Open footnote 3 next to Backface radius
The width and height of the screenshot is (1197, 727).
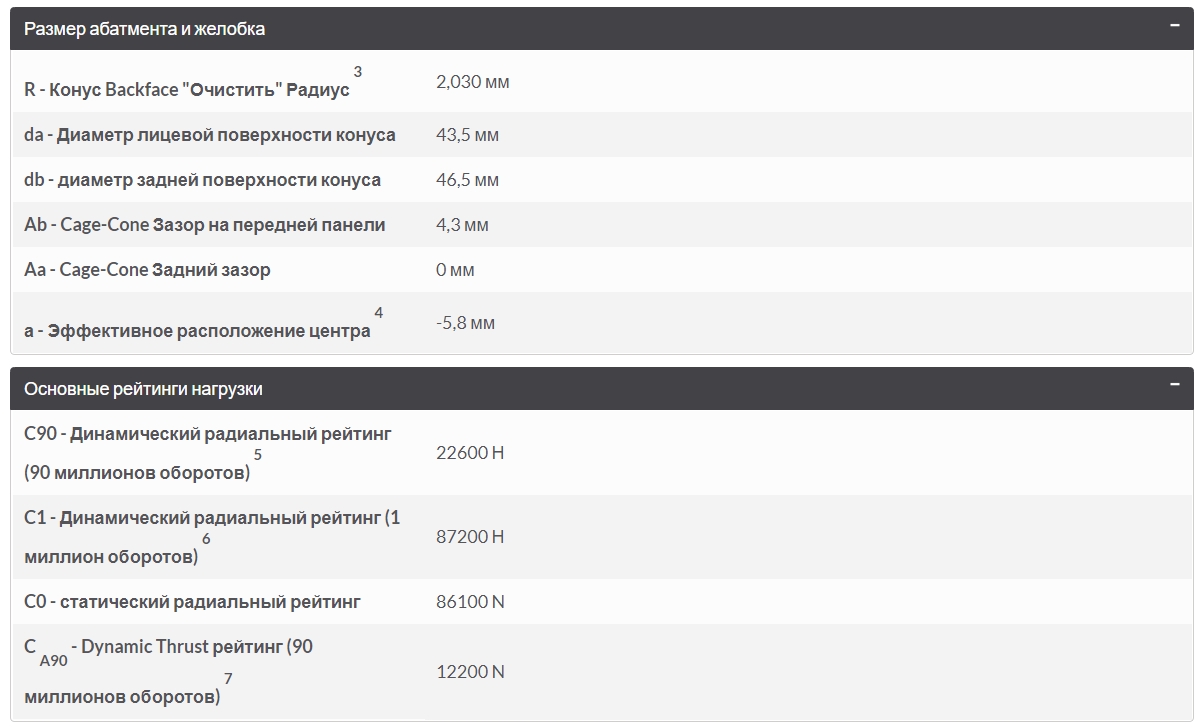(x=358, y=72)
